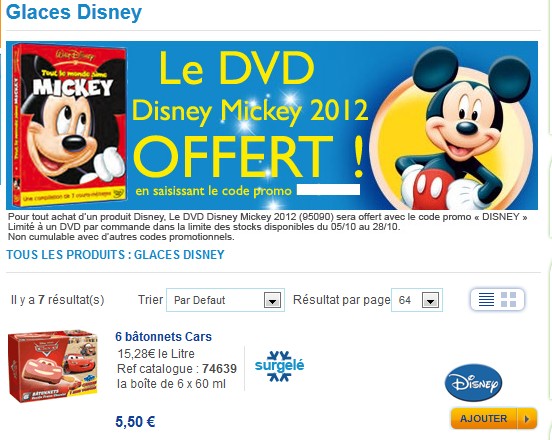552x440 pixels.
Task: Open the Trier sort dropdown arrow
Action: click(272, 300)
